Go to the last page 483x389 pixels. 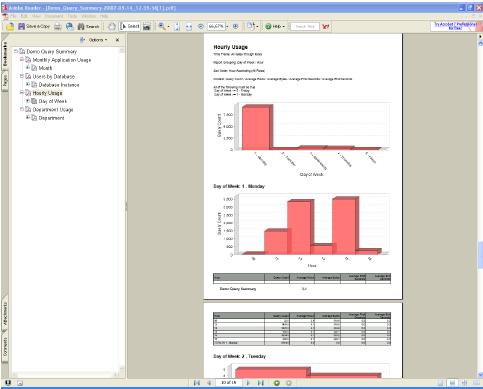point(261,383)
